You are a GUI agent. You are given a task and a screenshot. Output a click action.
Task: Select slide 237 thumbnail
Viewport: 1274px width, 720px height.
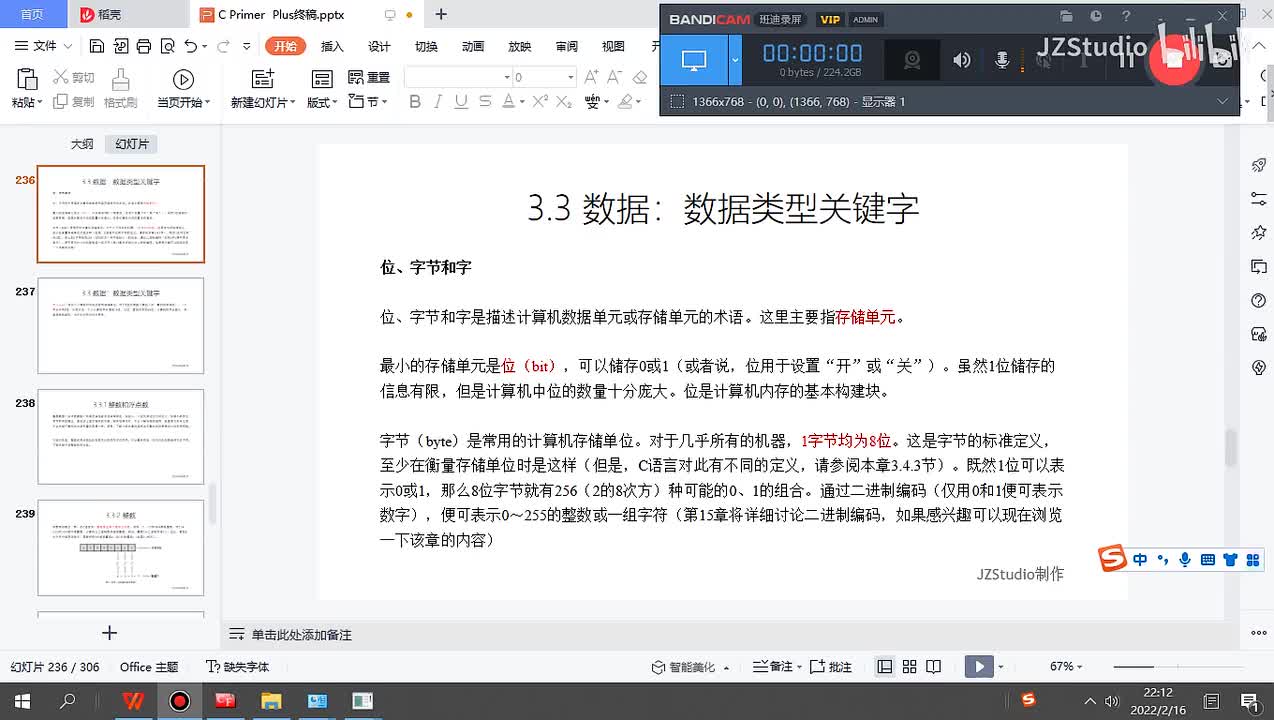pos(120,326)
